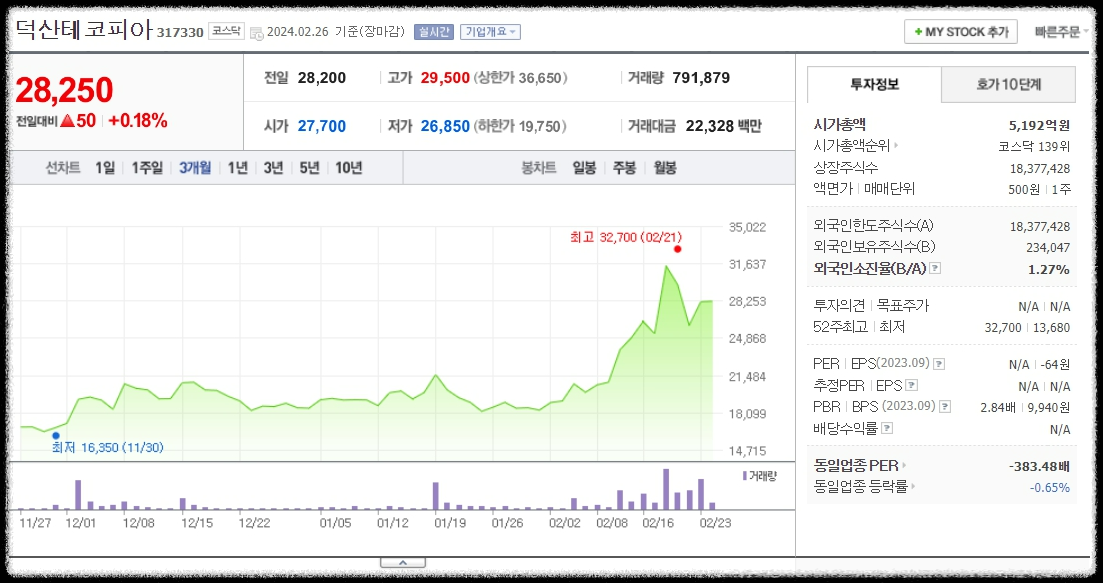This screenshot has height=583, width=1103.
Task: Click the 외국인소진율 value 1.27%
Action: coord(1049,269)
